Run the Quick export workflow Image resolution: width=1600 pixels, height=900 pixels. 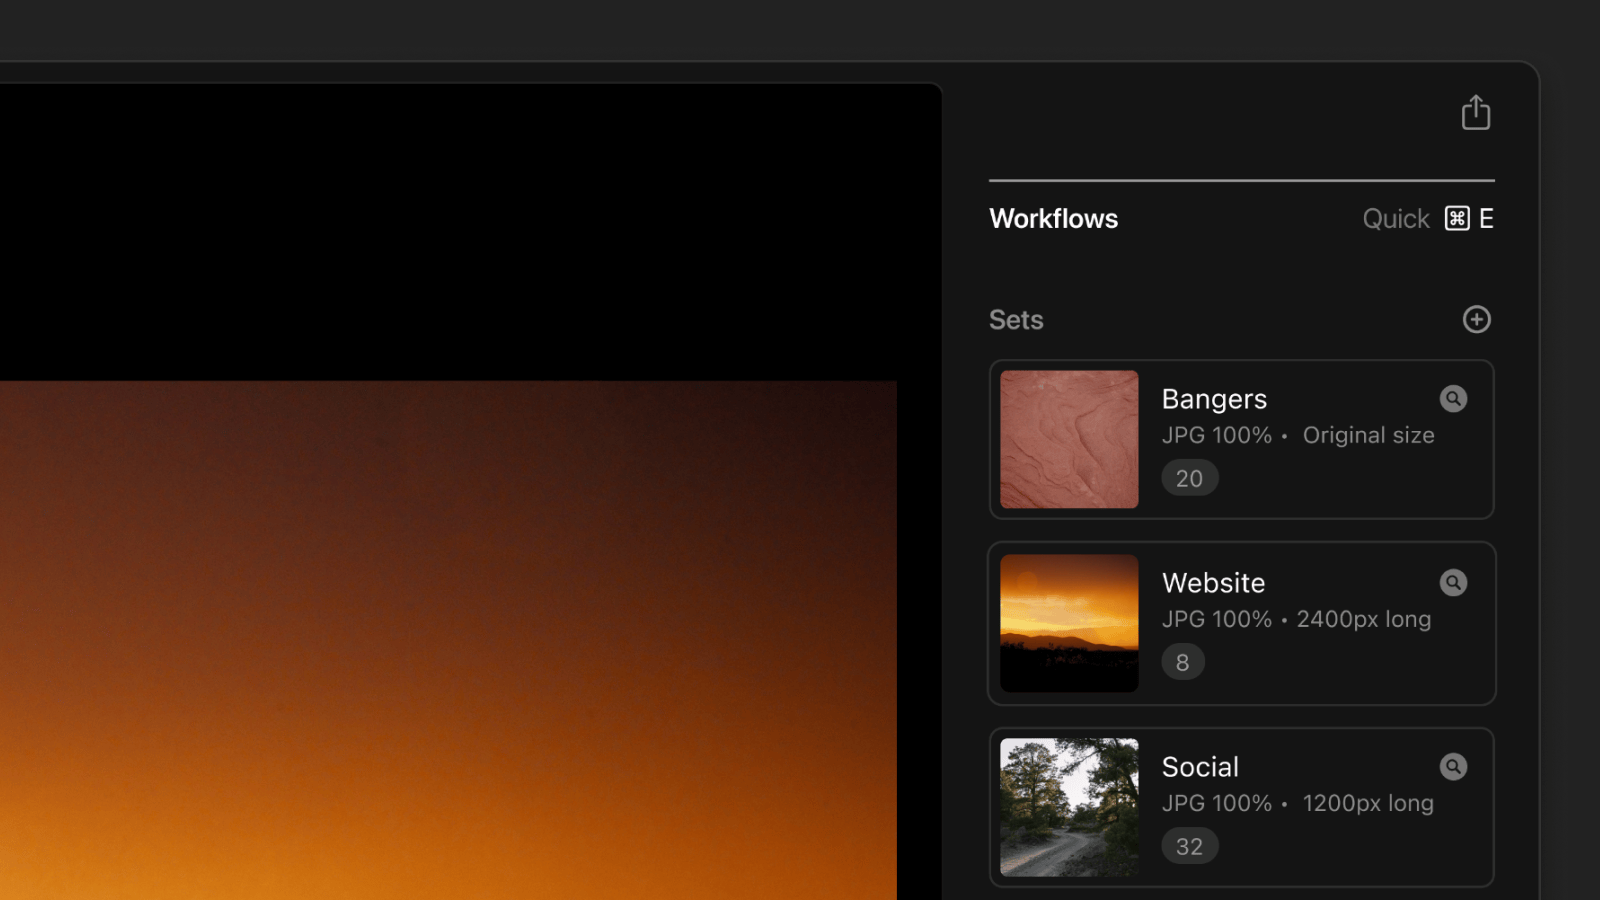coord(1395,218)
